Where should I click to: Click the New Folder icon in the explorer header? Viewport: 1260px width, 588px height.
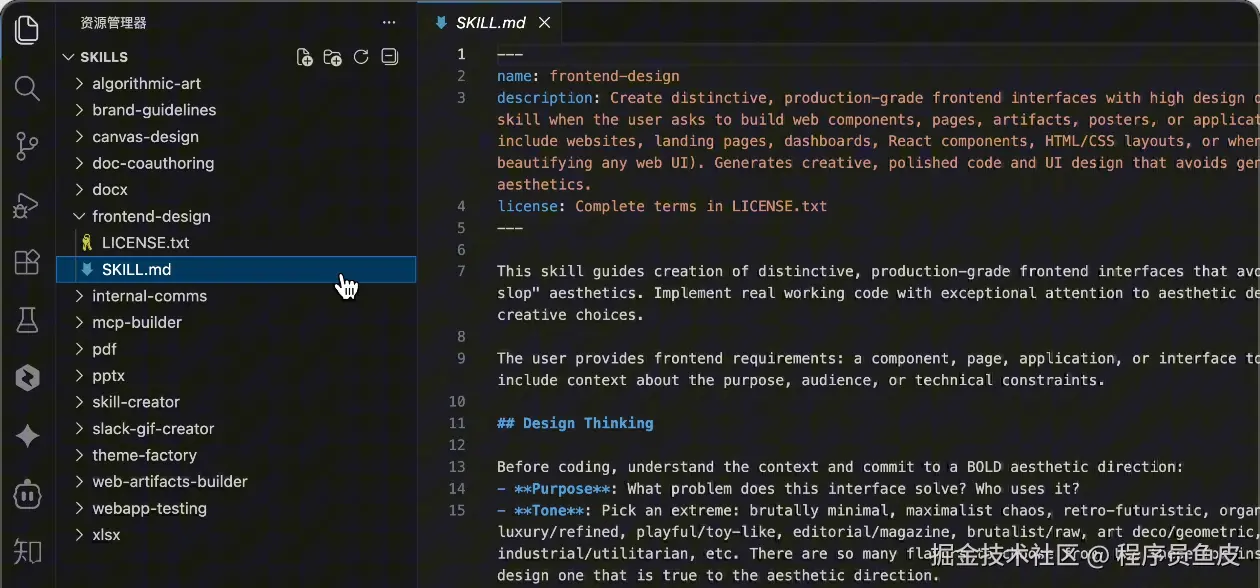(333, 57)
